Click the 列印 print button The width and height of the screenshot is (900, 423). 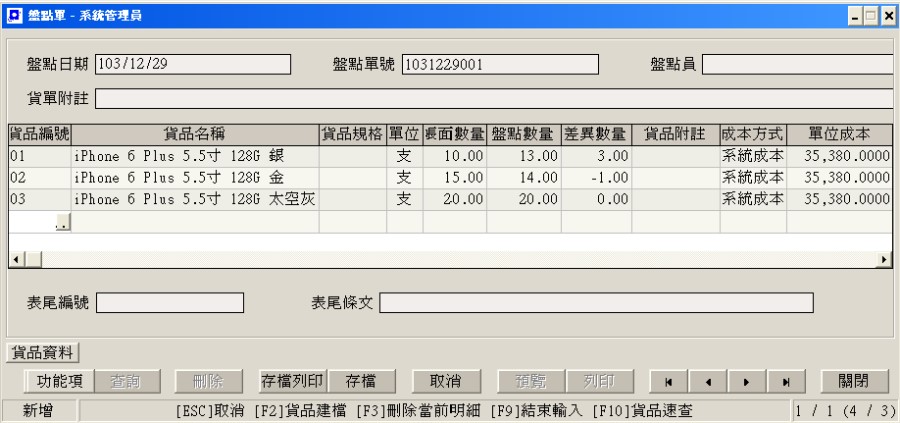click(x=600, y=382)
